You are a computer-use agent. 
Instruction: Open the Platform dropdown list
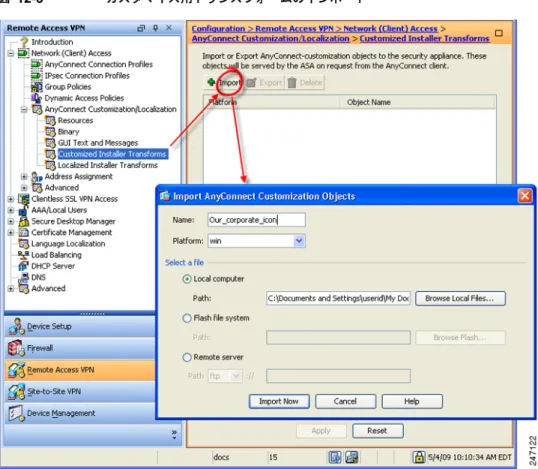[299, 241]
